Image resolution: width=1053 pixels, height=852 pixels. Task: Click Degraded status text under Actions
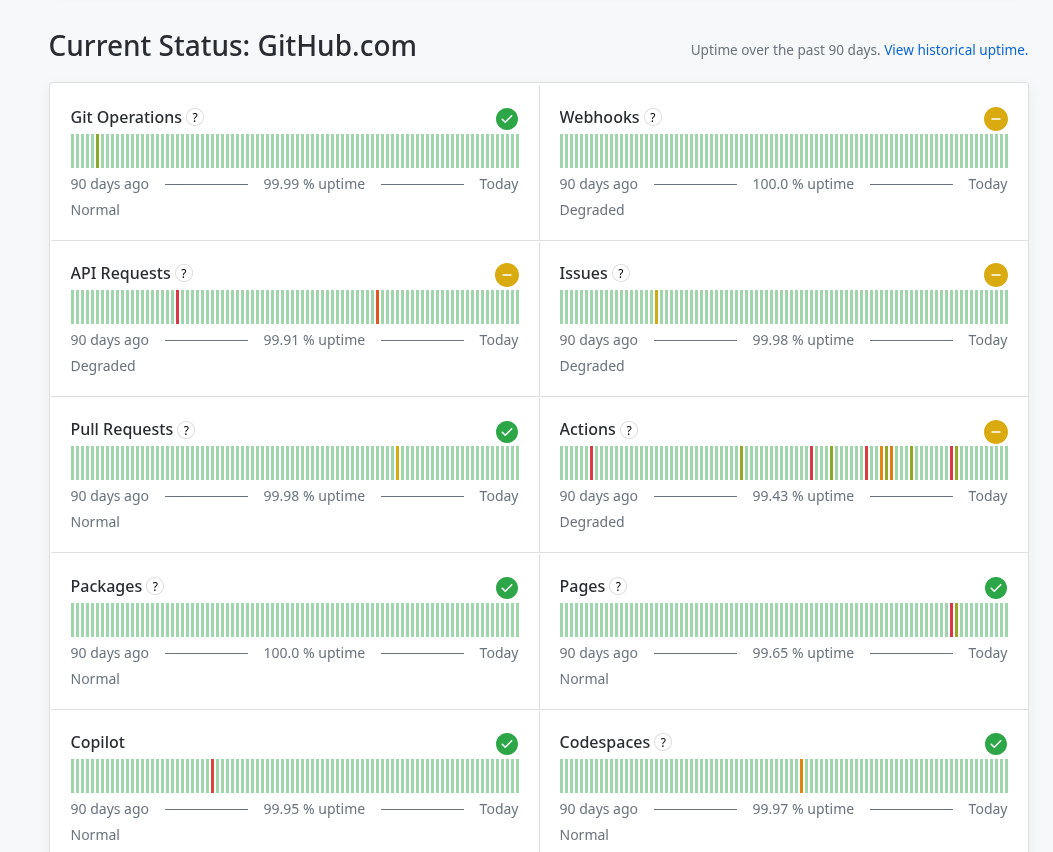(592, 522)
